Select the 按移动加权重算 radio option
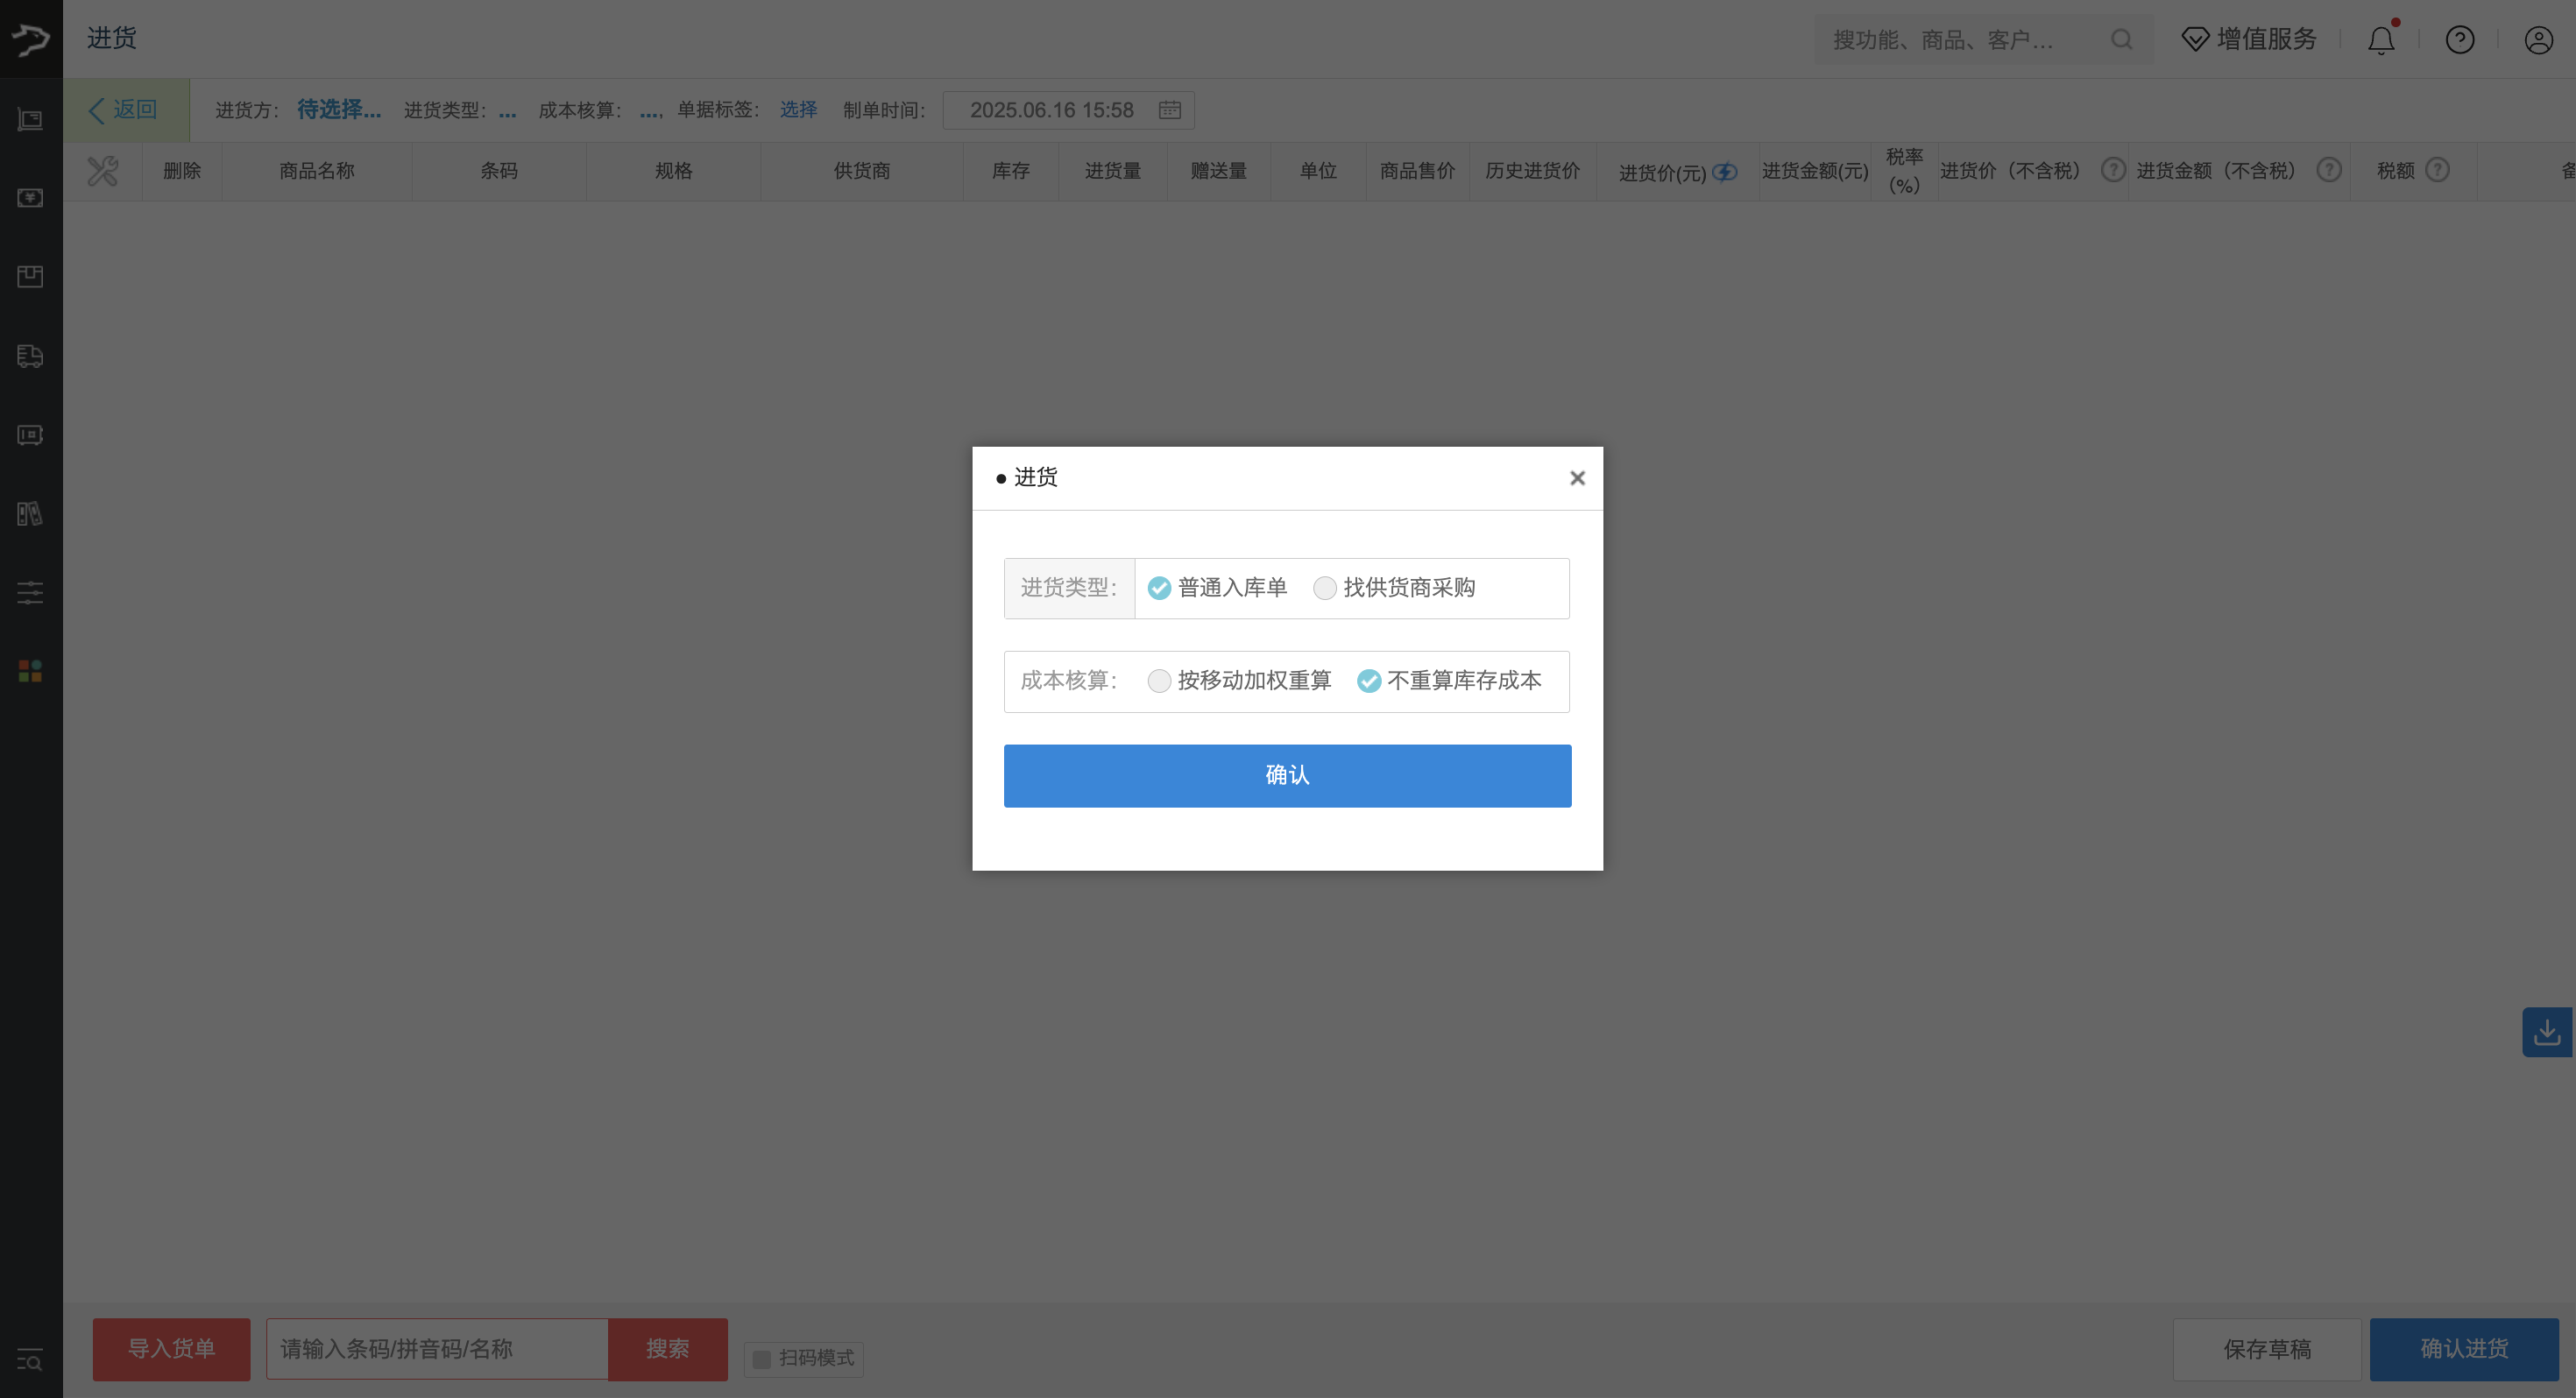This screenshot has height=1398, width=2576. pyautogui.click(x=1159, y=681)
